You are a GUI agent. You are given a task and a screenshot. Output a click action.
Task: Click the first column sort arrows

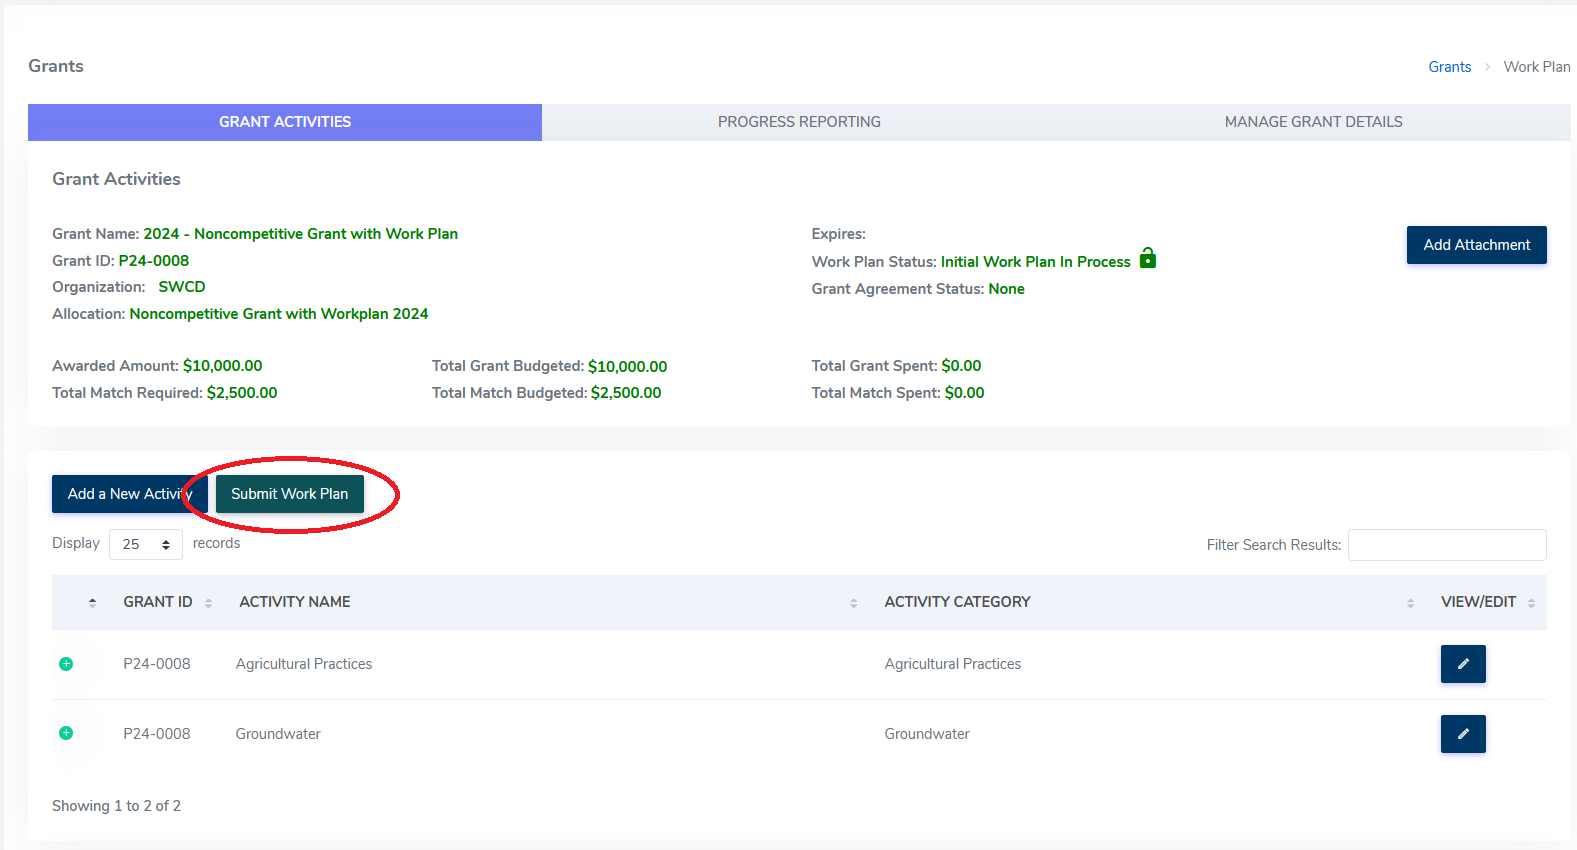coord(92,603)
